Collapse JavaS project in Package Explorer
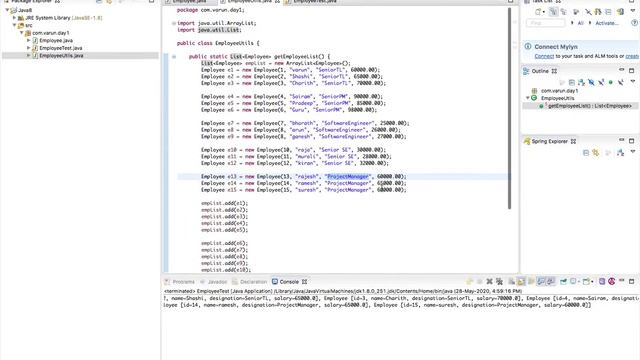 7,10
